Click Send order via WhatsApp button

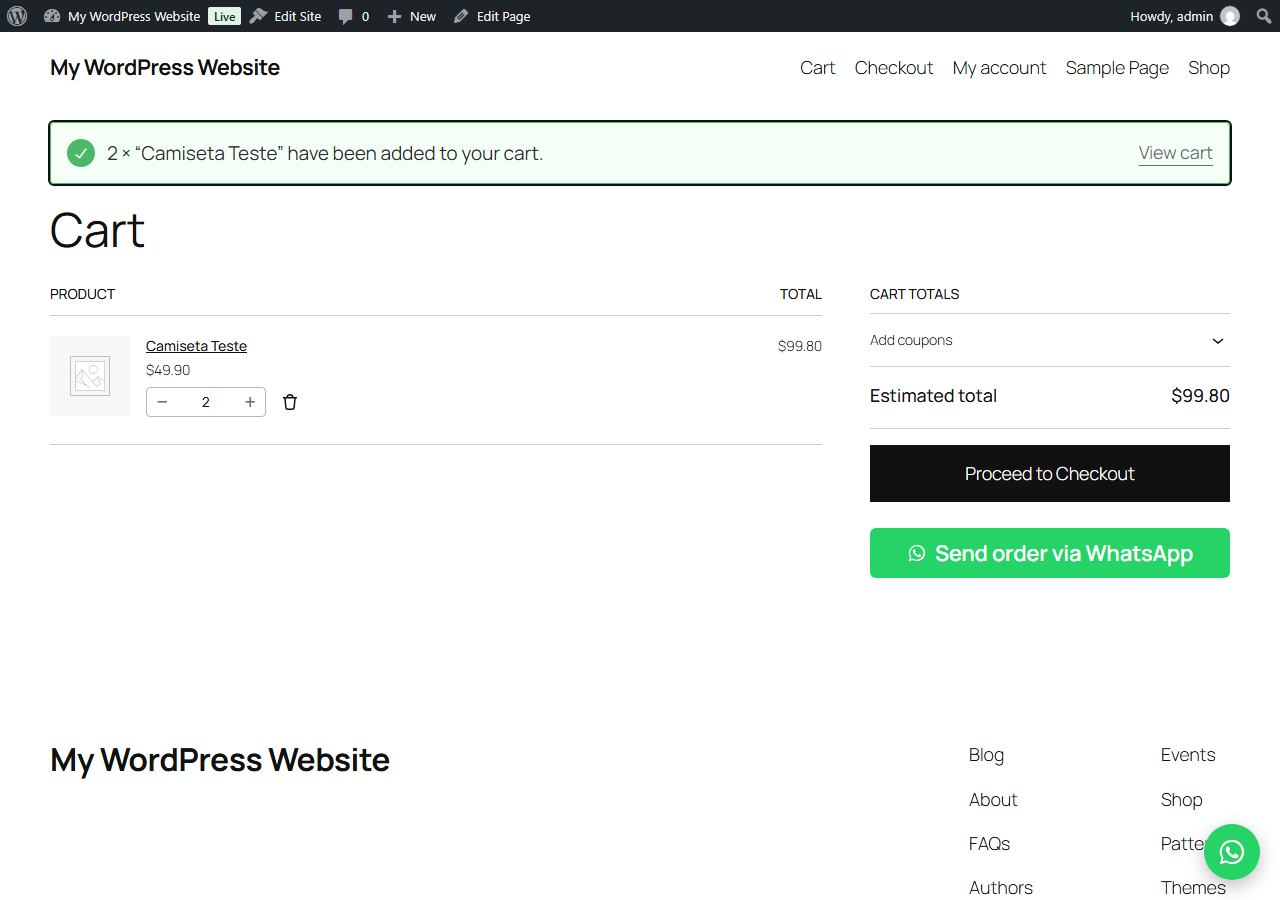tap(1050, 553)
